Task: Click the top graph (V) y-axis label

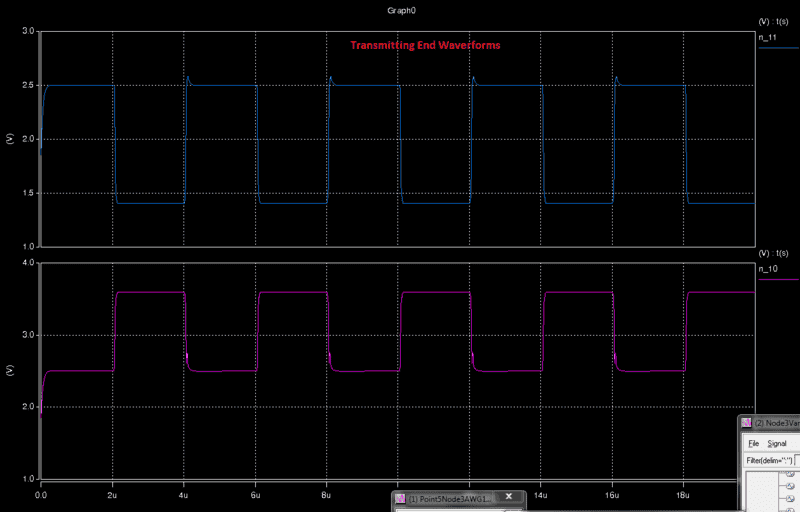Action: [9, 138]
